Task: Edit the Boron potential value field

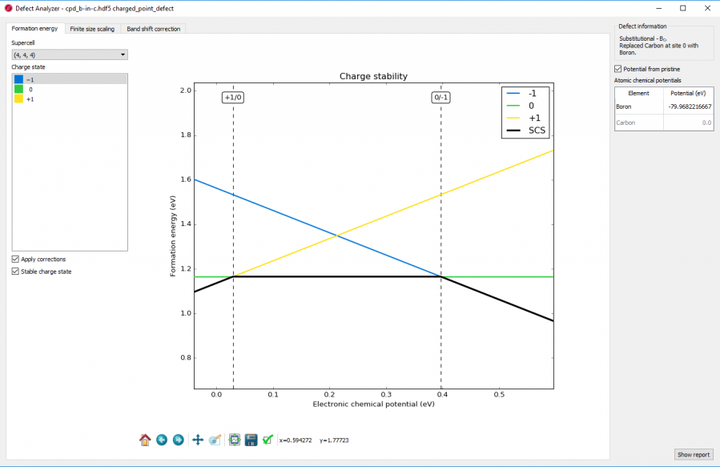Action: (x=688, y=107)
